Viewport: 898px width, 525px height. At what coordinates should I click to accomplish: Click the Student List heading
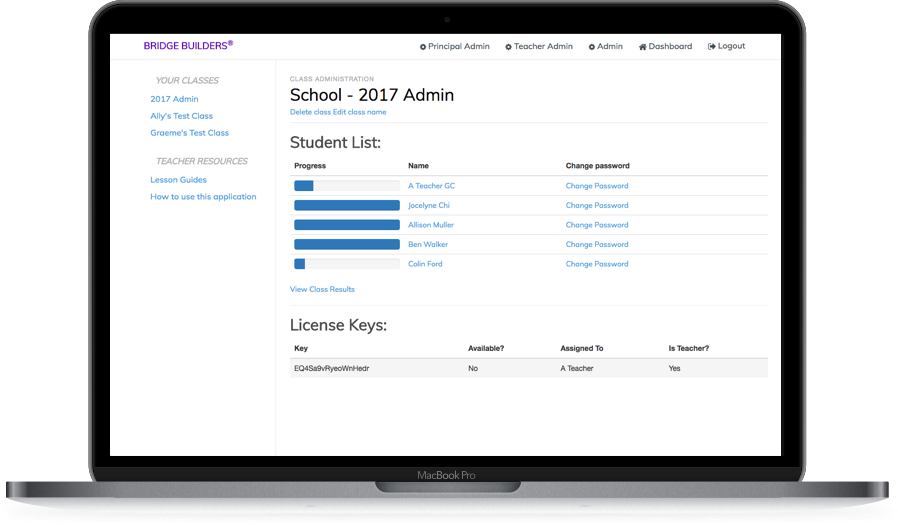(x=335, y=143)
